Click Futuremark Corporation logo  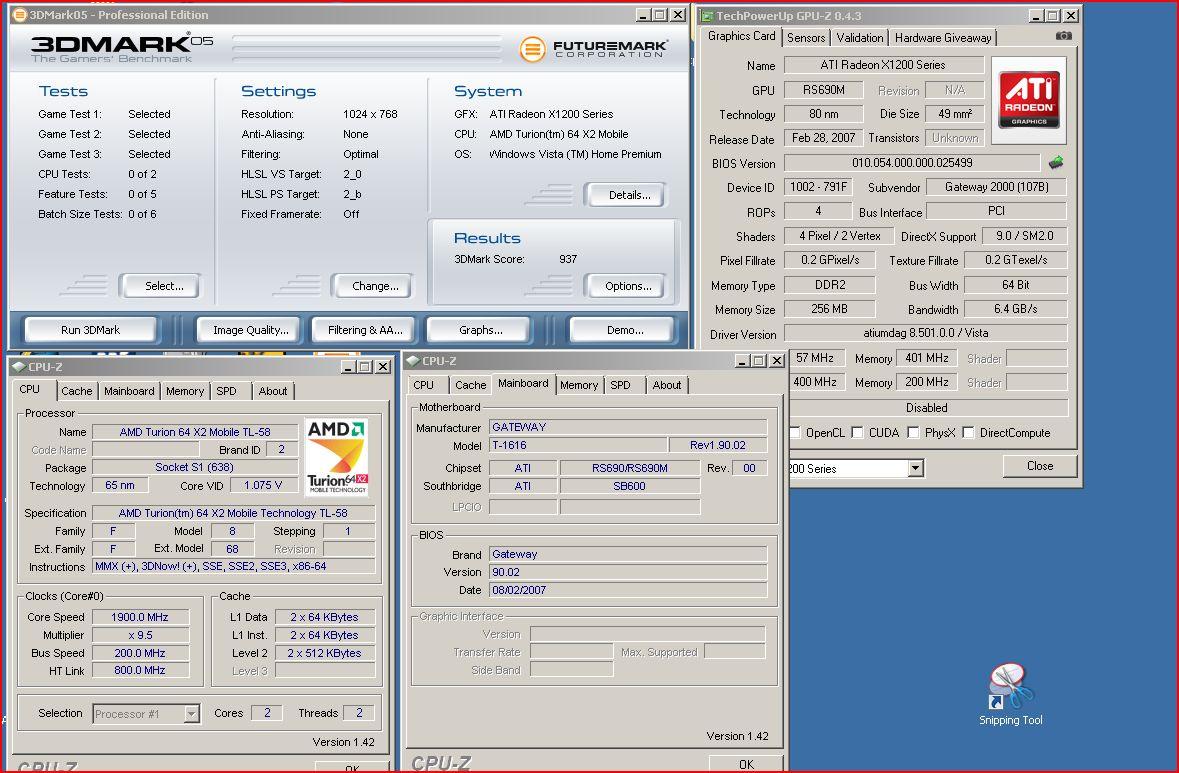[x=594, y=49]
